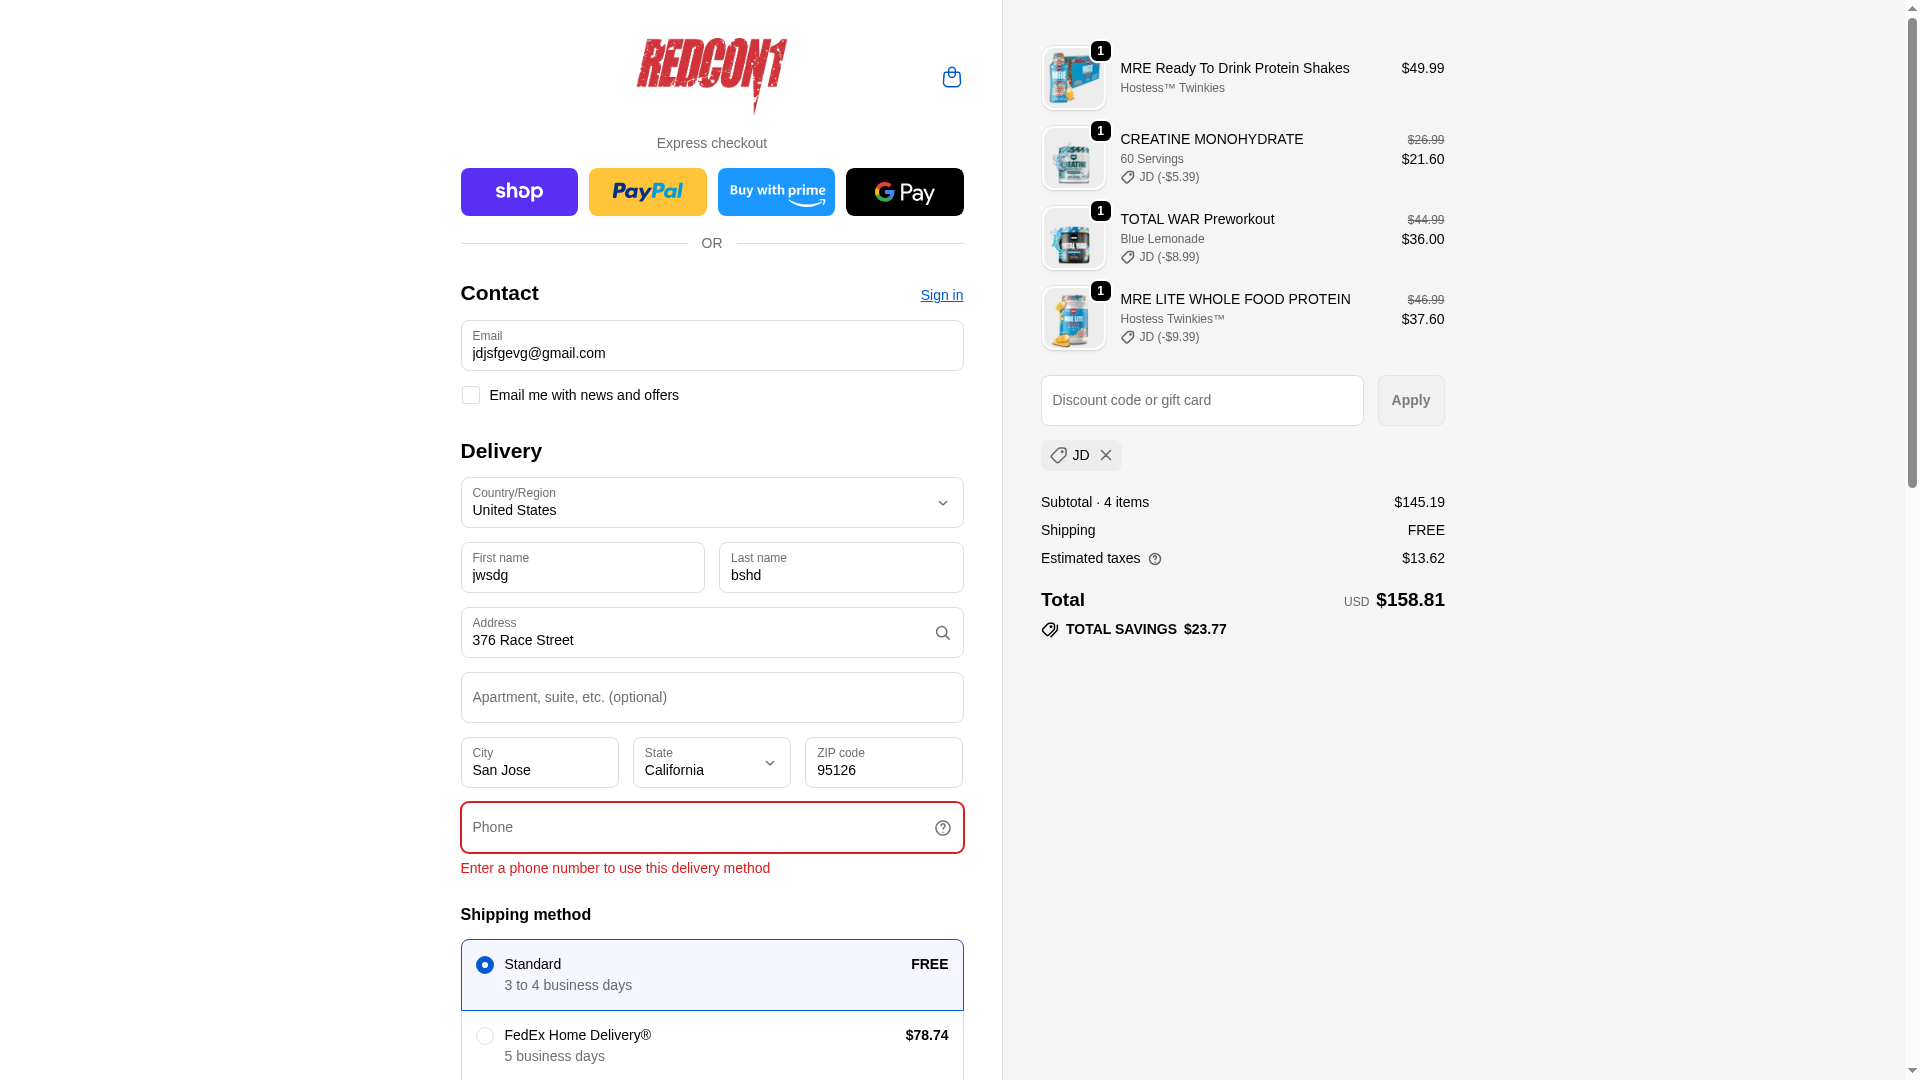Screen dimensions: 1920x1080
Task: Expand the State dropdown
Action: click(x=712, y=762)
